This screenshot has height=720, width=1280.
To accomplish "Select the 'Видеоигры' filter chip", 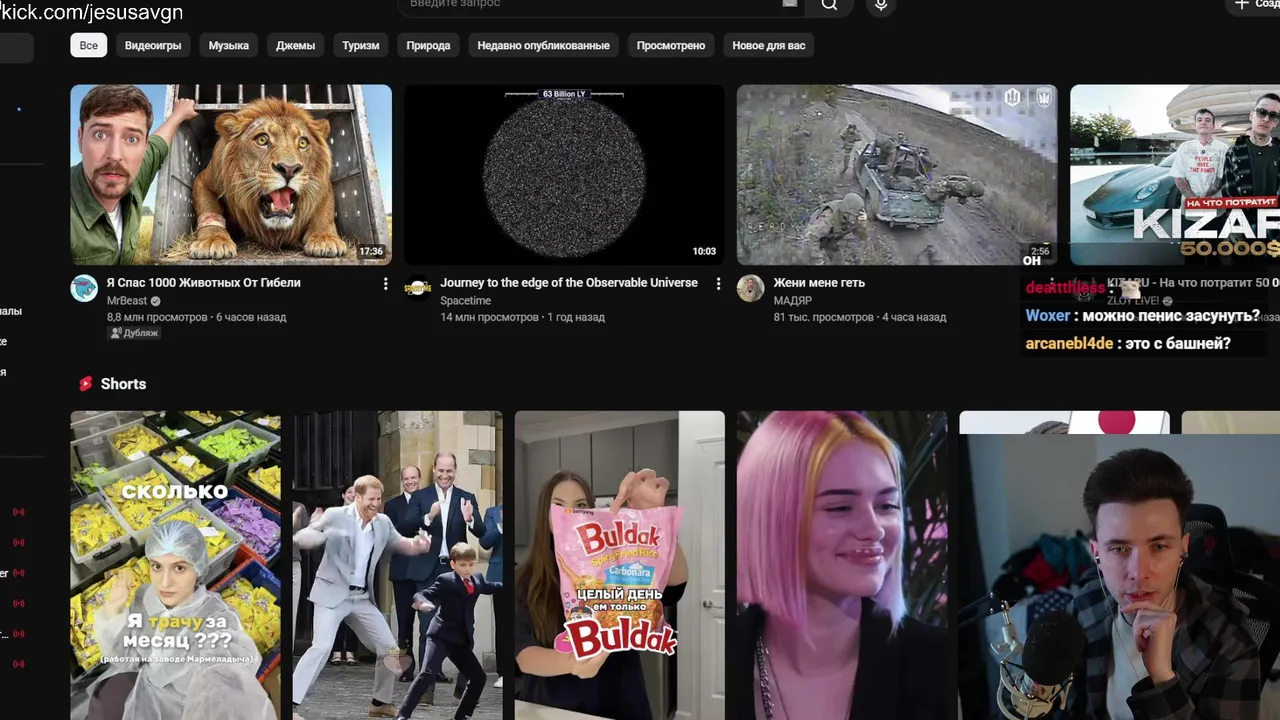I will click(153, 45).
